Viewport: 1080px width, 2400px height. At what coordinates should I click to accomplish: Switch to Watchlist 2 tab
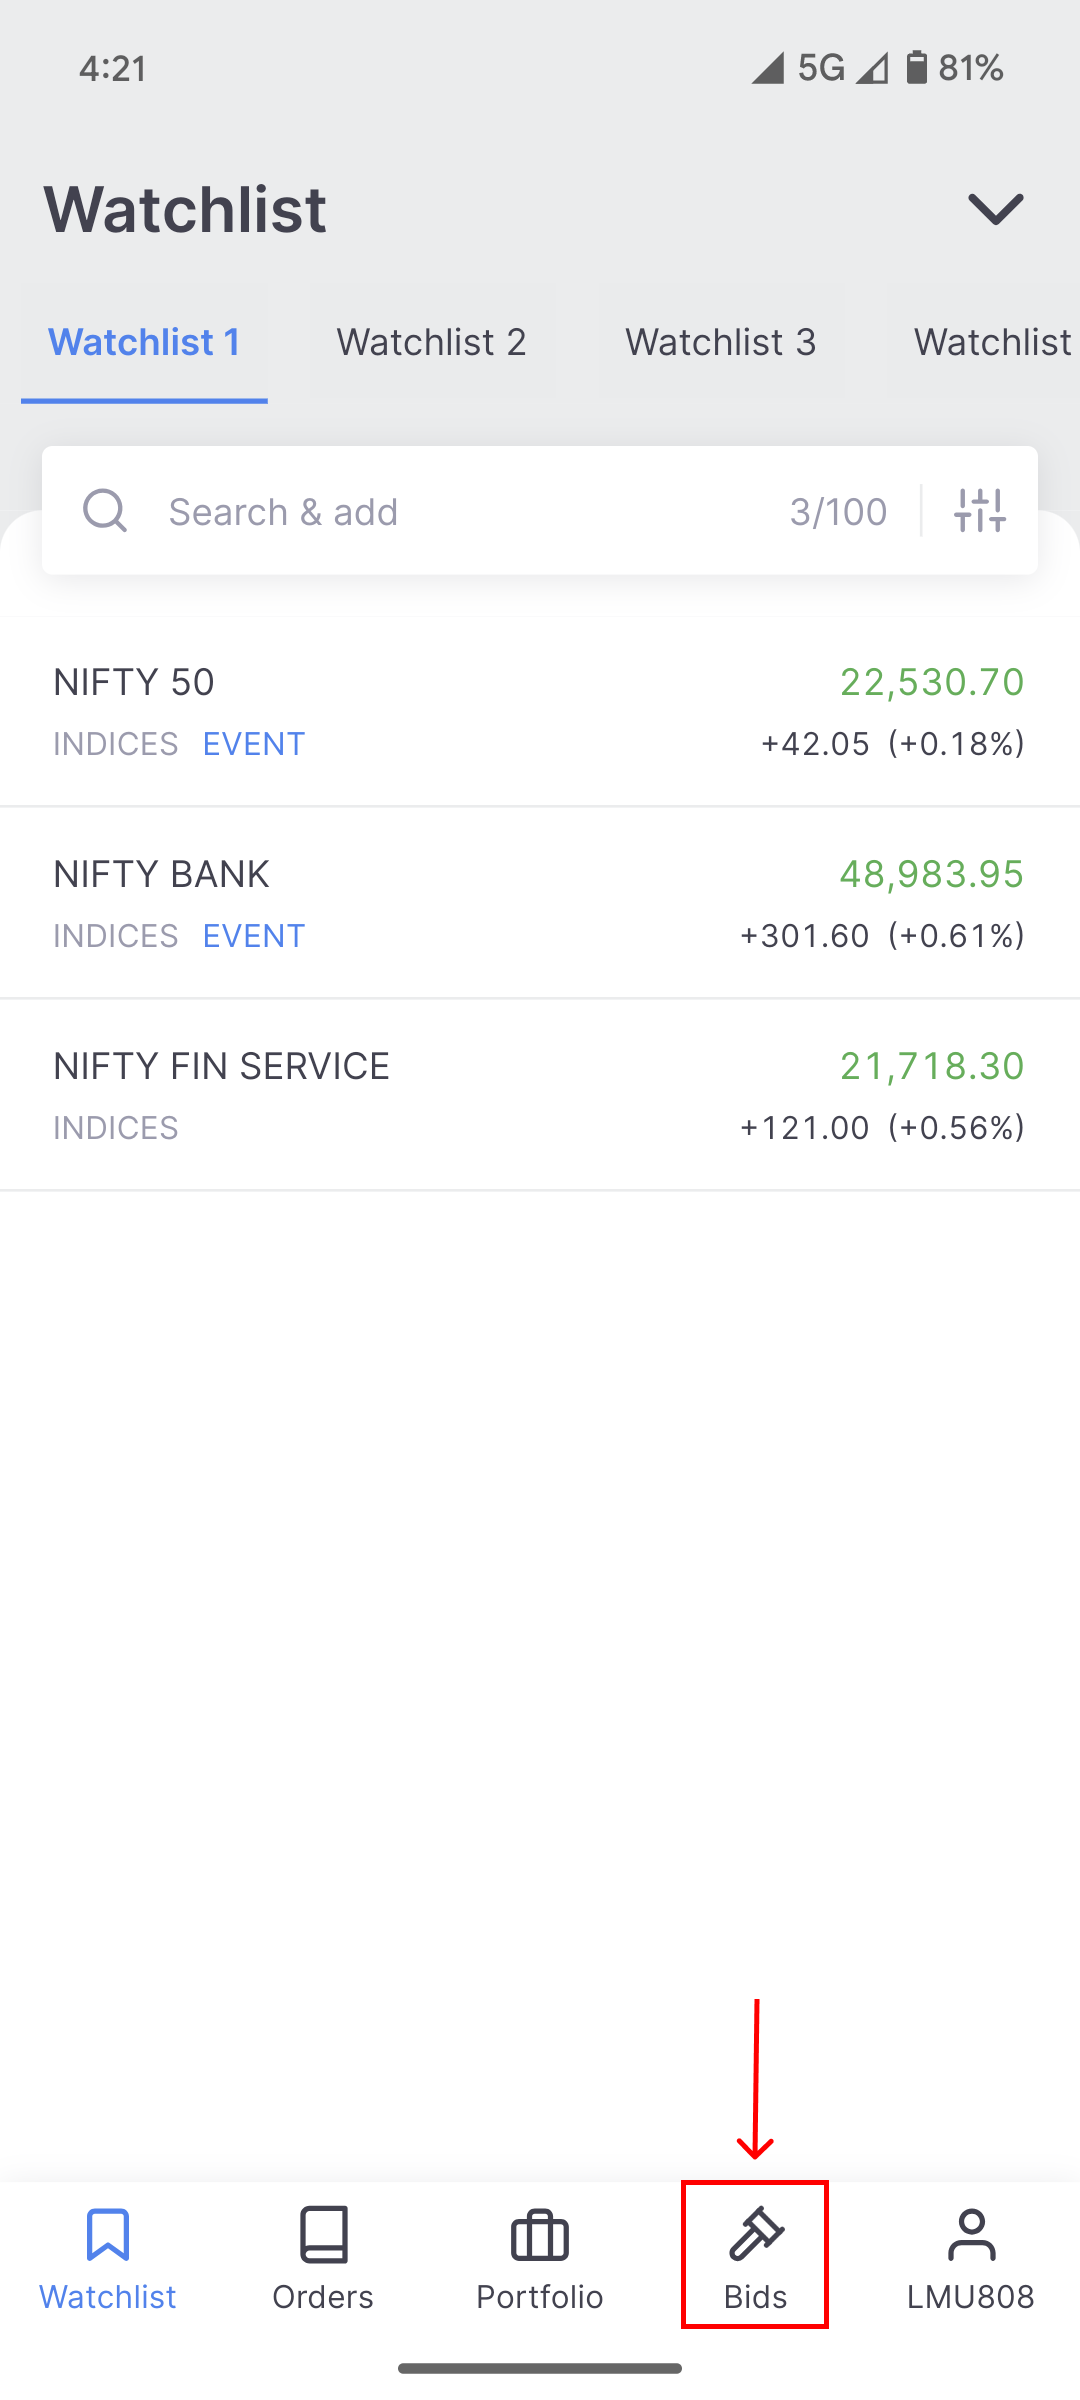(432, 342)
